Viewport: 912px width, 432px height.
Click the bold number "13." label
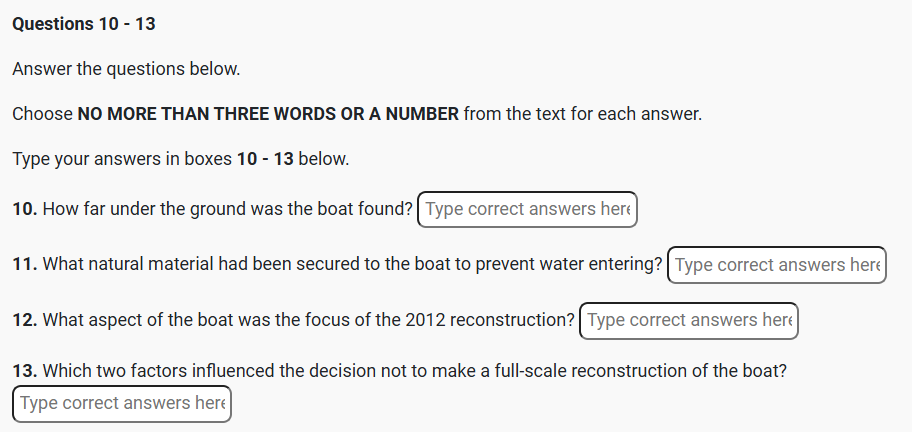point(25,371)
